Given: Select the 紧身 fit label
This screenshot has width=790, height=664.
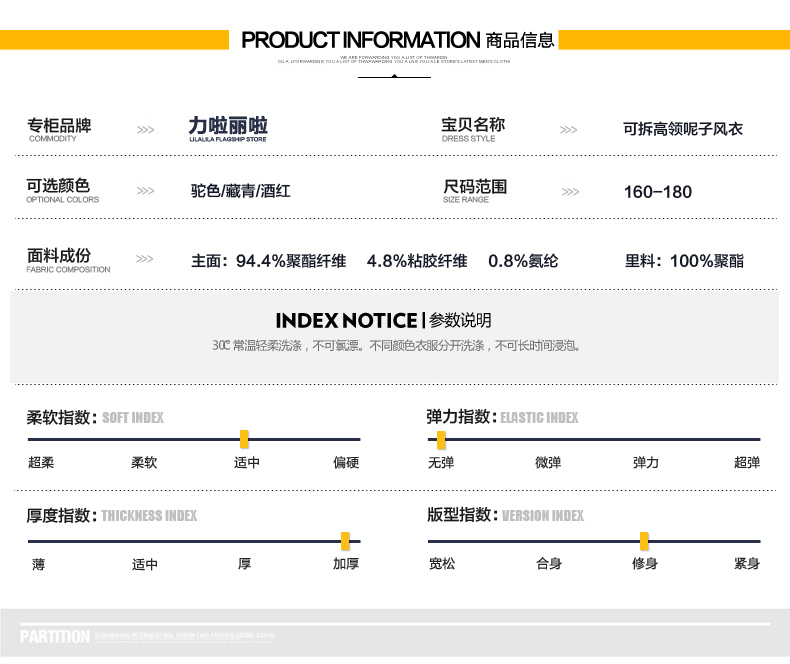Looking at the screenshot, I should tap(747, 564).
